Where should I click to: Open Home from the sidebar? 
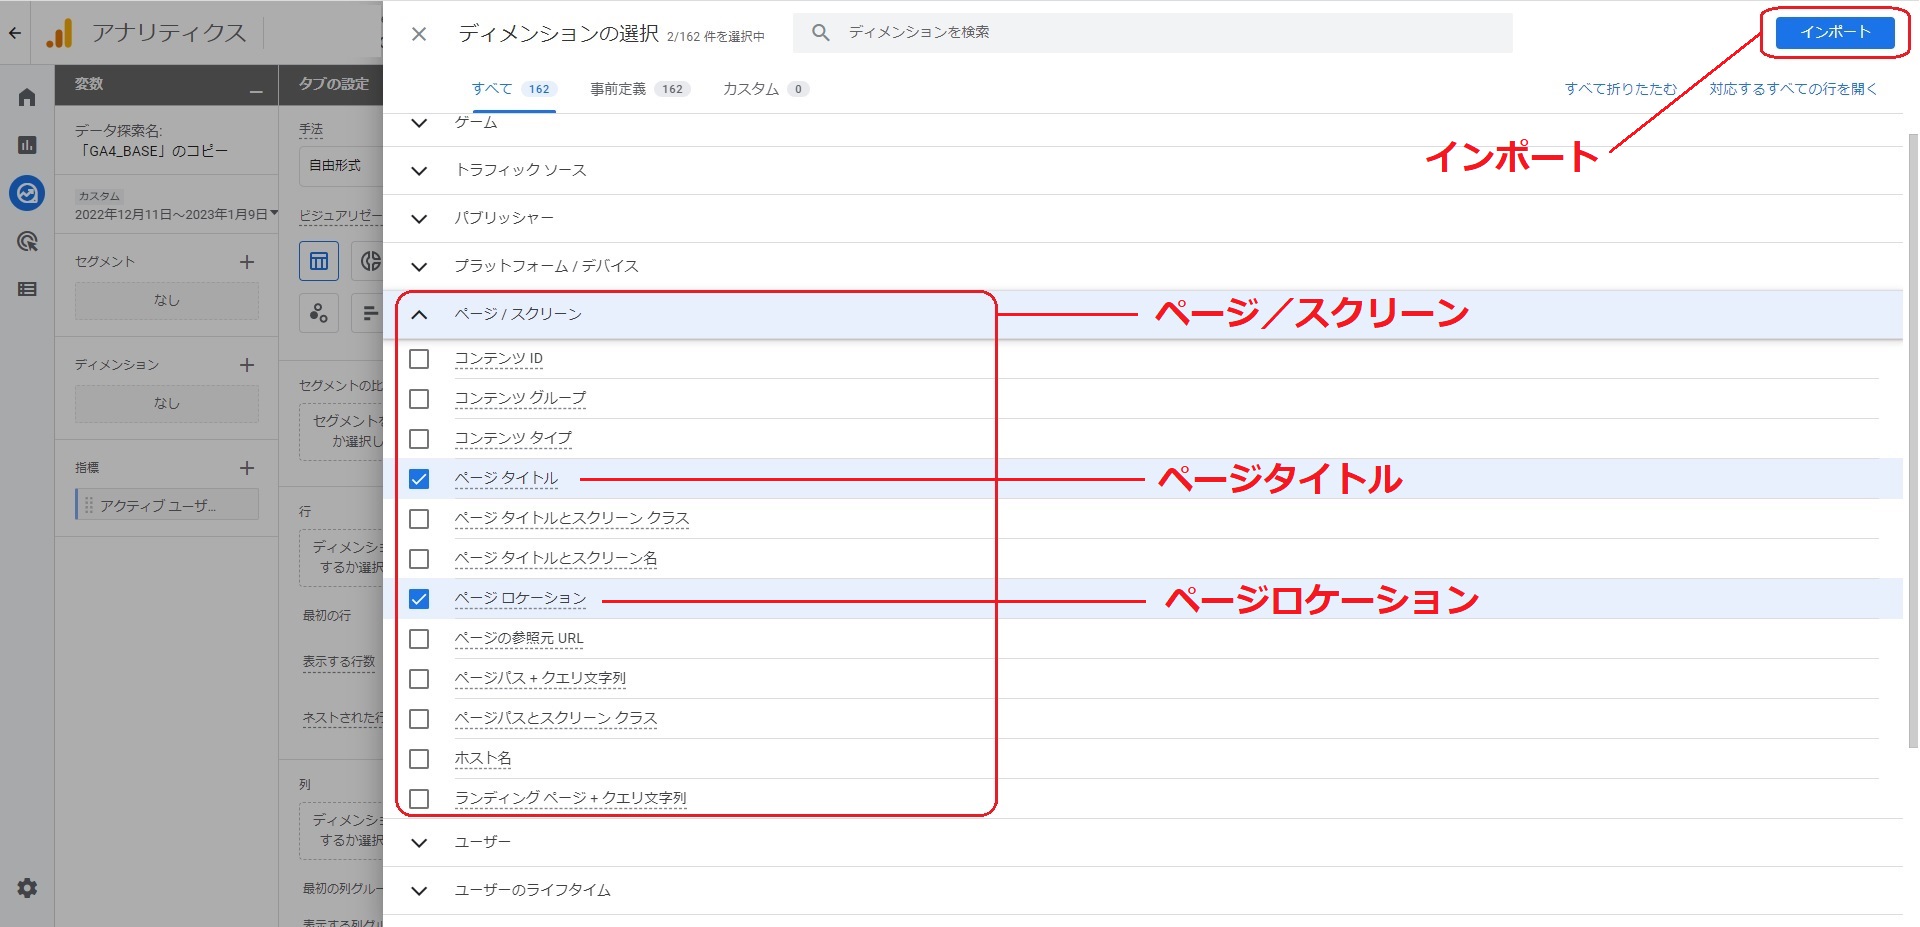pyautogui.click(x=27, y=97)
